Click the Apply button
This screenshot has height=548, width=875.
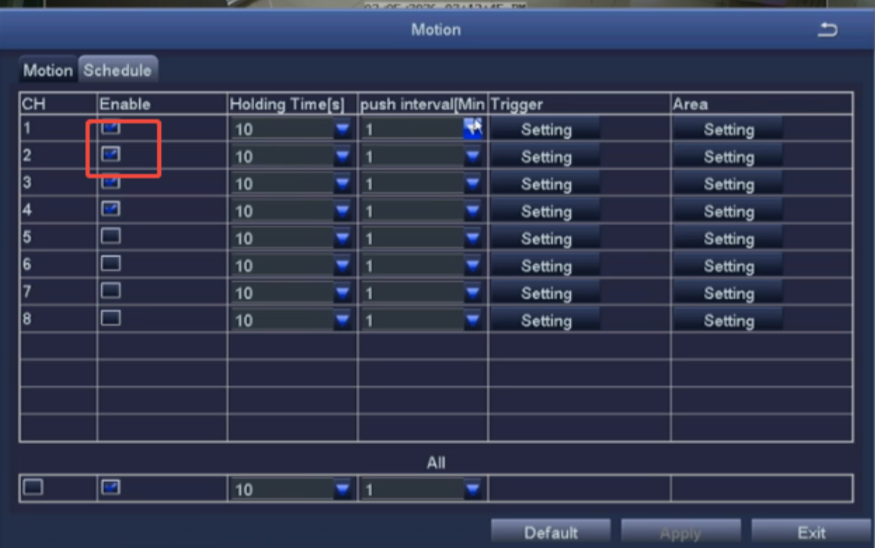680,533
